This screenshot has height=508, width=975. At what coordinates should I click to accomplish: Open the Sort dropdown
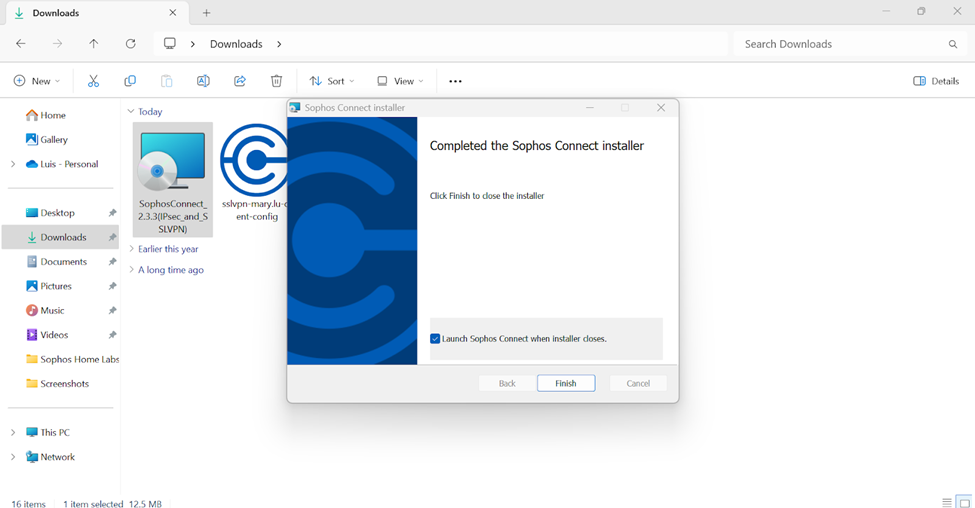332,81
